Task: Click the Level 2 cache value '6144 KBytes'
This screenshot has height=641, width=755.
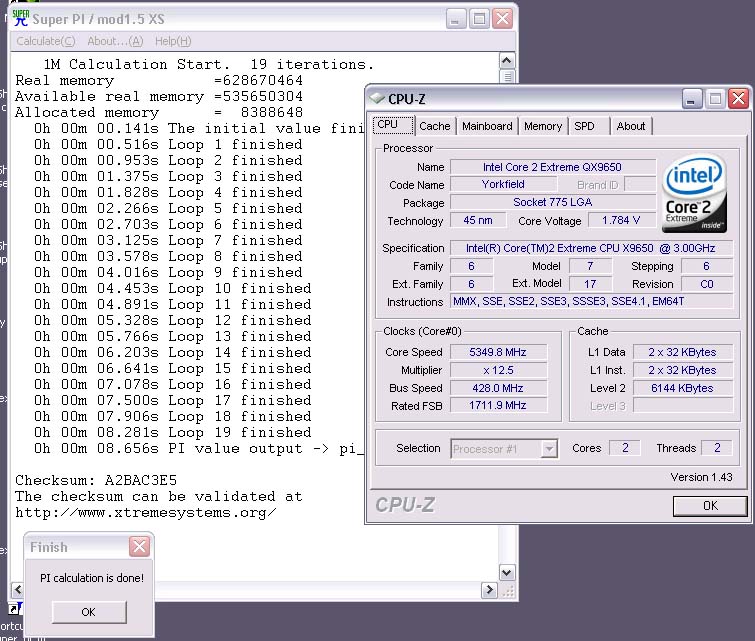Action: click(x=683, y=388)
